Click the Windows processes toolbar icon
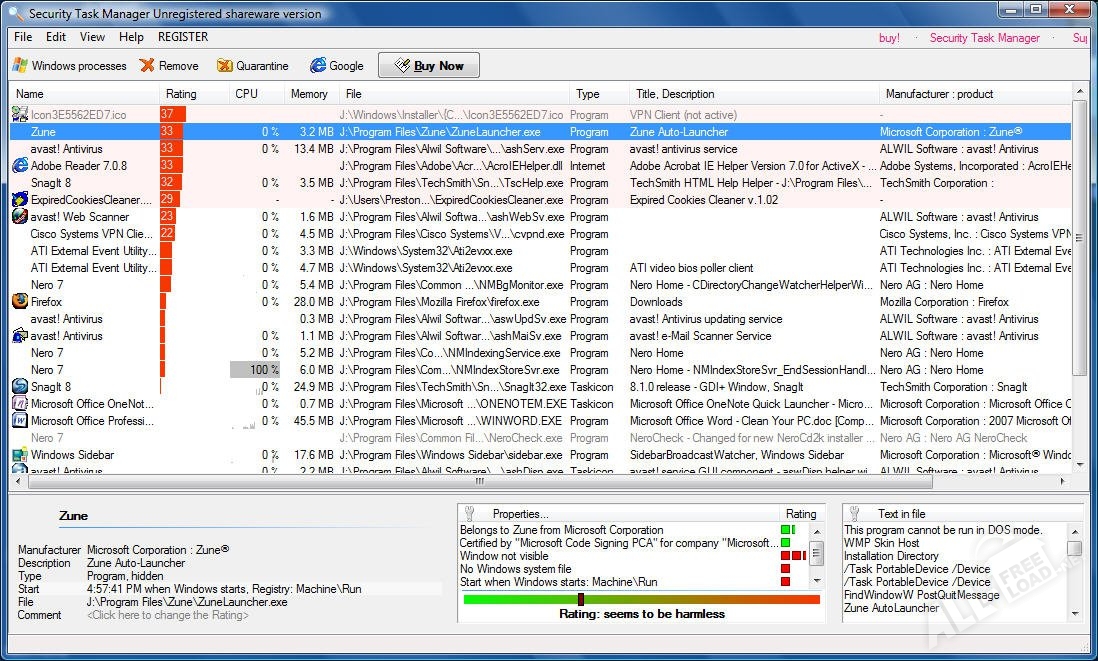Viewport: 1098px width, 661px height. pos(19,66)
